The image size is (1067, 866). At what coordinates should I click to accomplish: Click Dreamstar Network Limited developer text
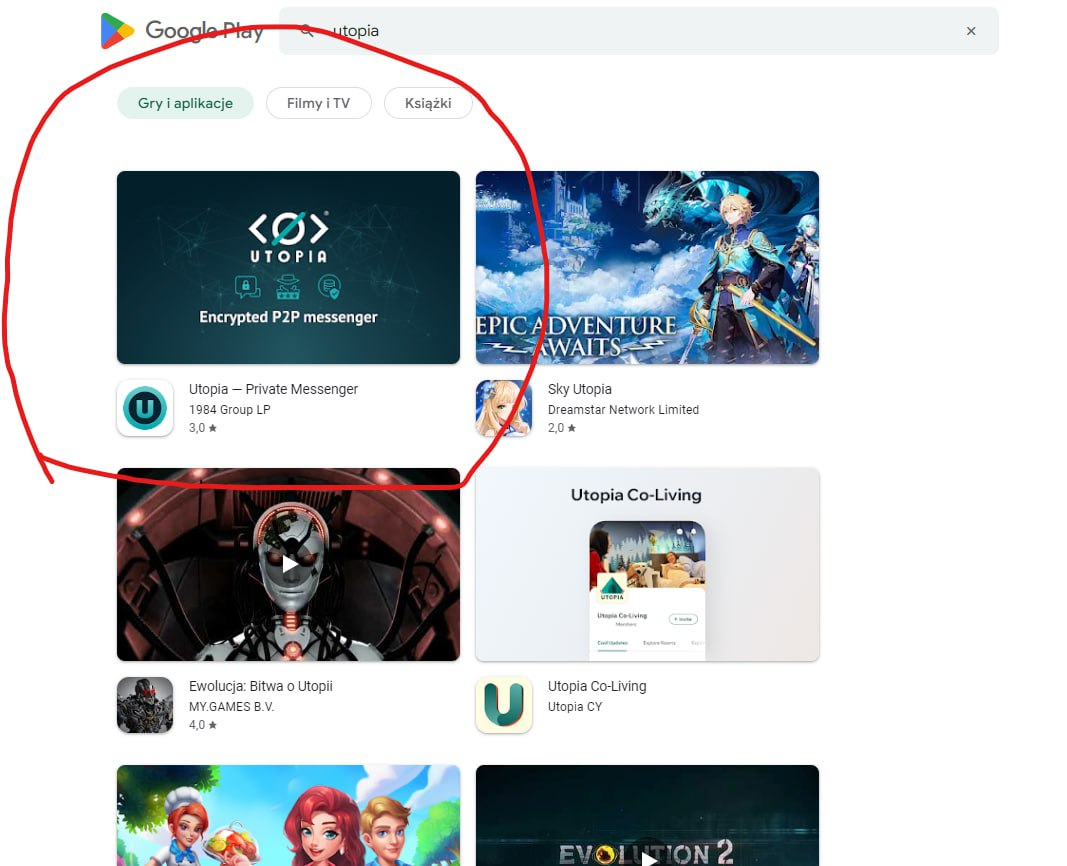623,410
